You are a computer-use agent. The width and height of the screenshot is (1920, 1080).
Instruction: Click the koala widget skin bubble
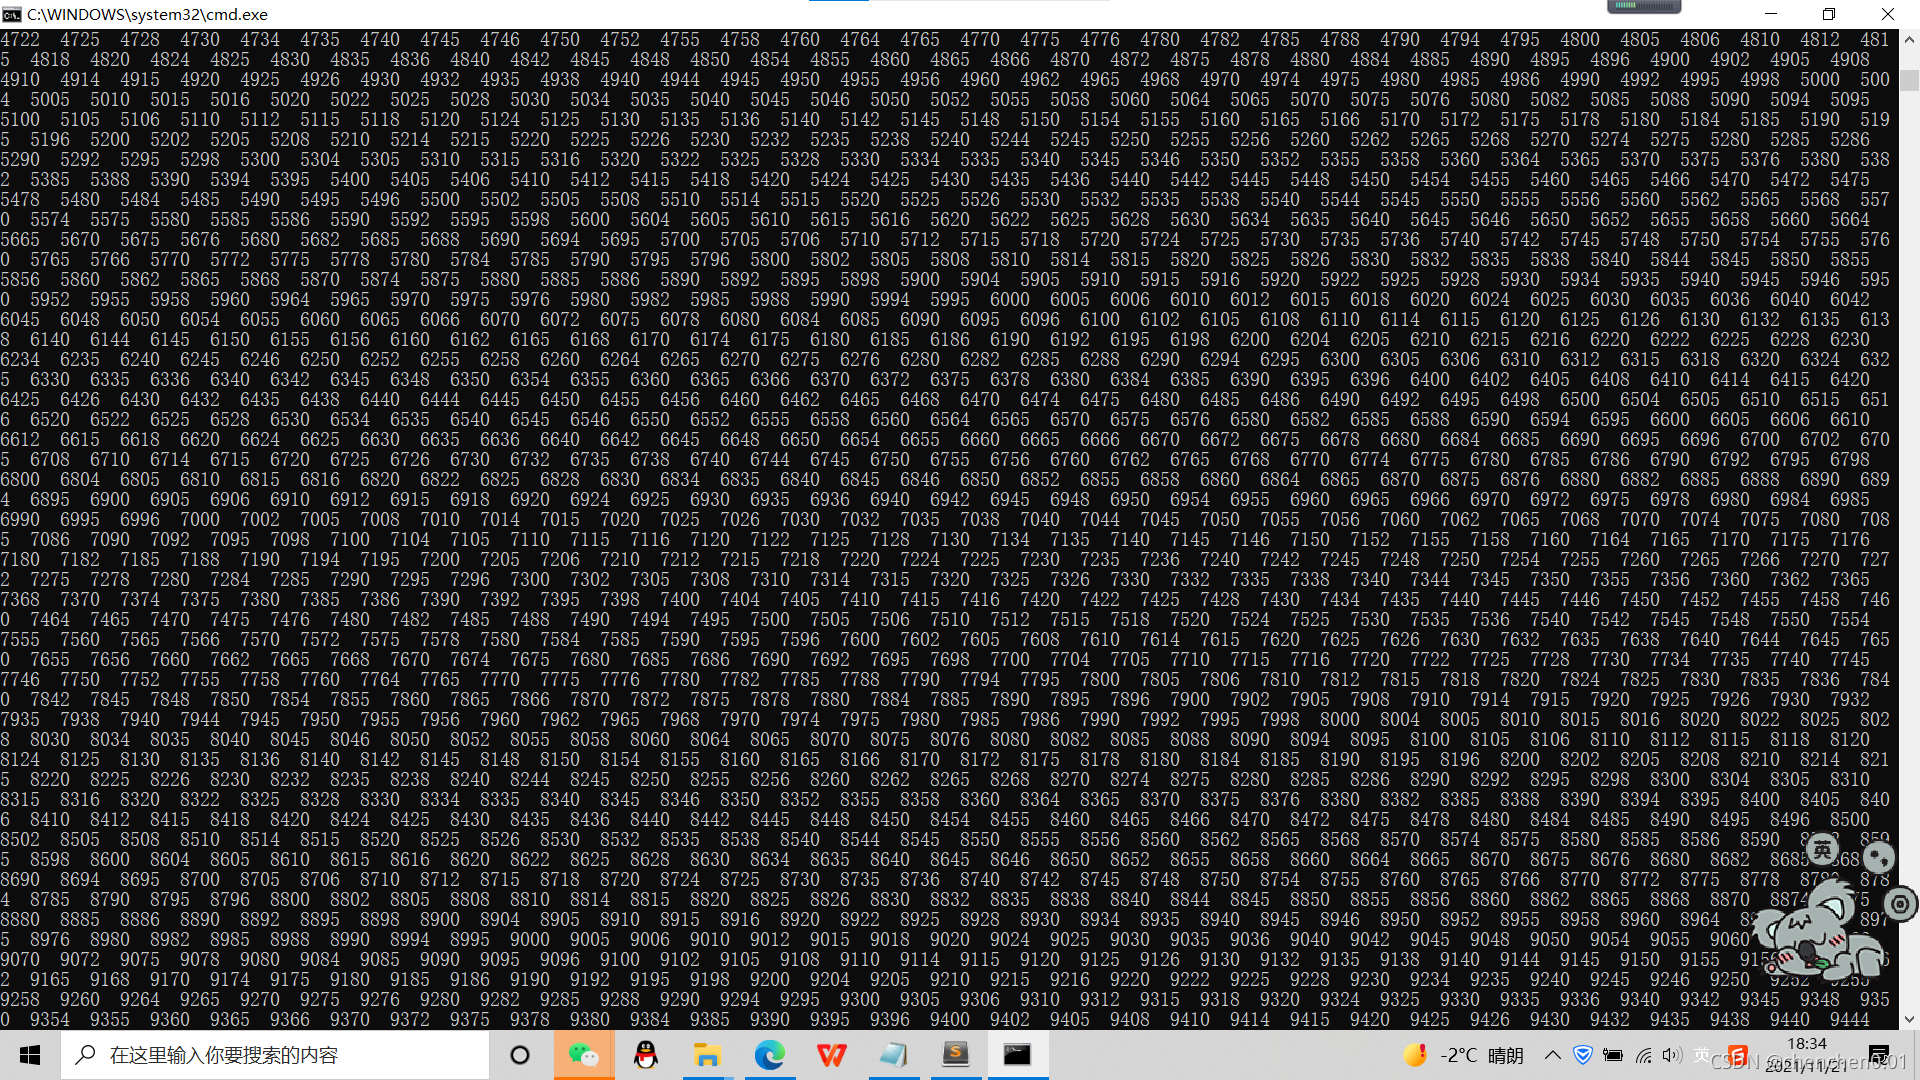point(1878,857)
